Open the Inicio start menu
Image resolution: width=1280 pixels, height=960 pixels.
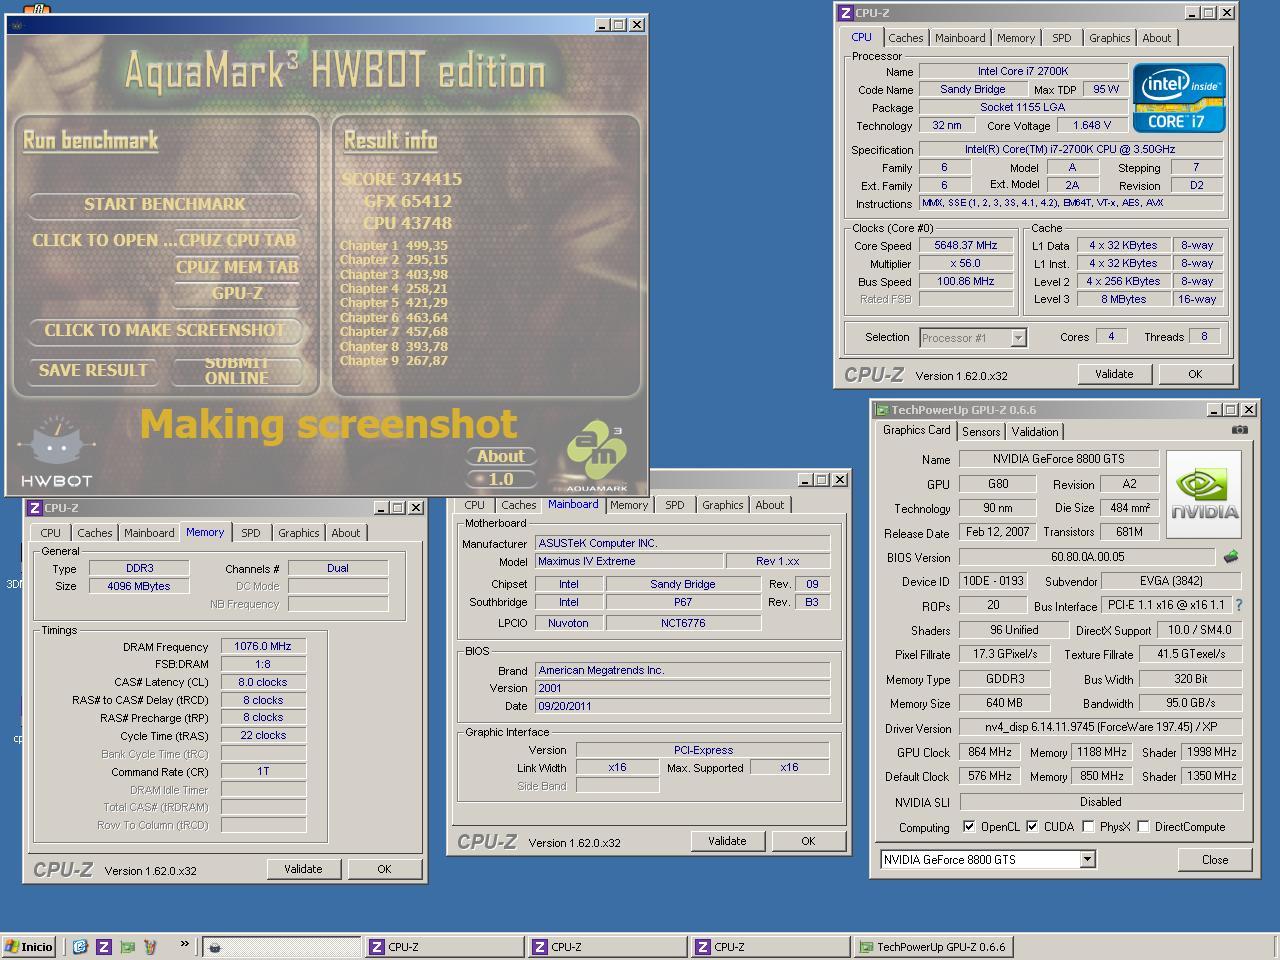(x=29, y=947)
